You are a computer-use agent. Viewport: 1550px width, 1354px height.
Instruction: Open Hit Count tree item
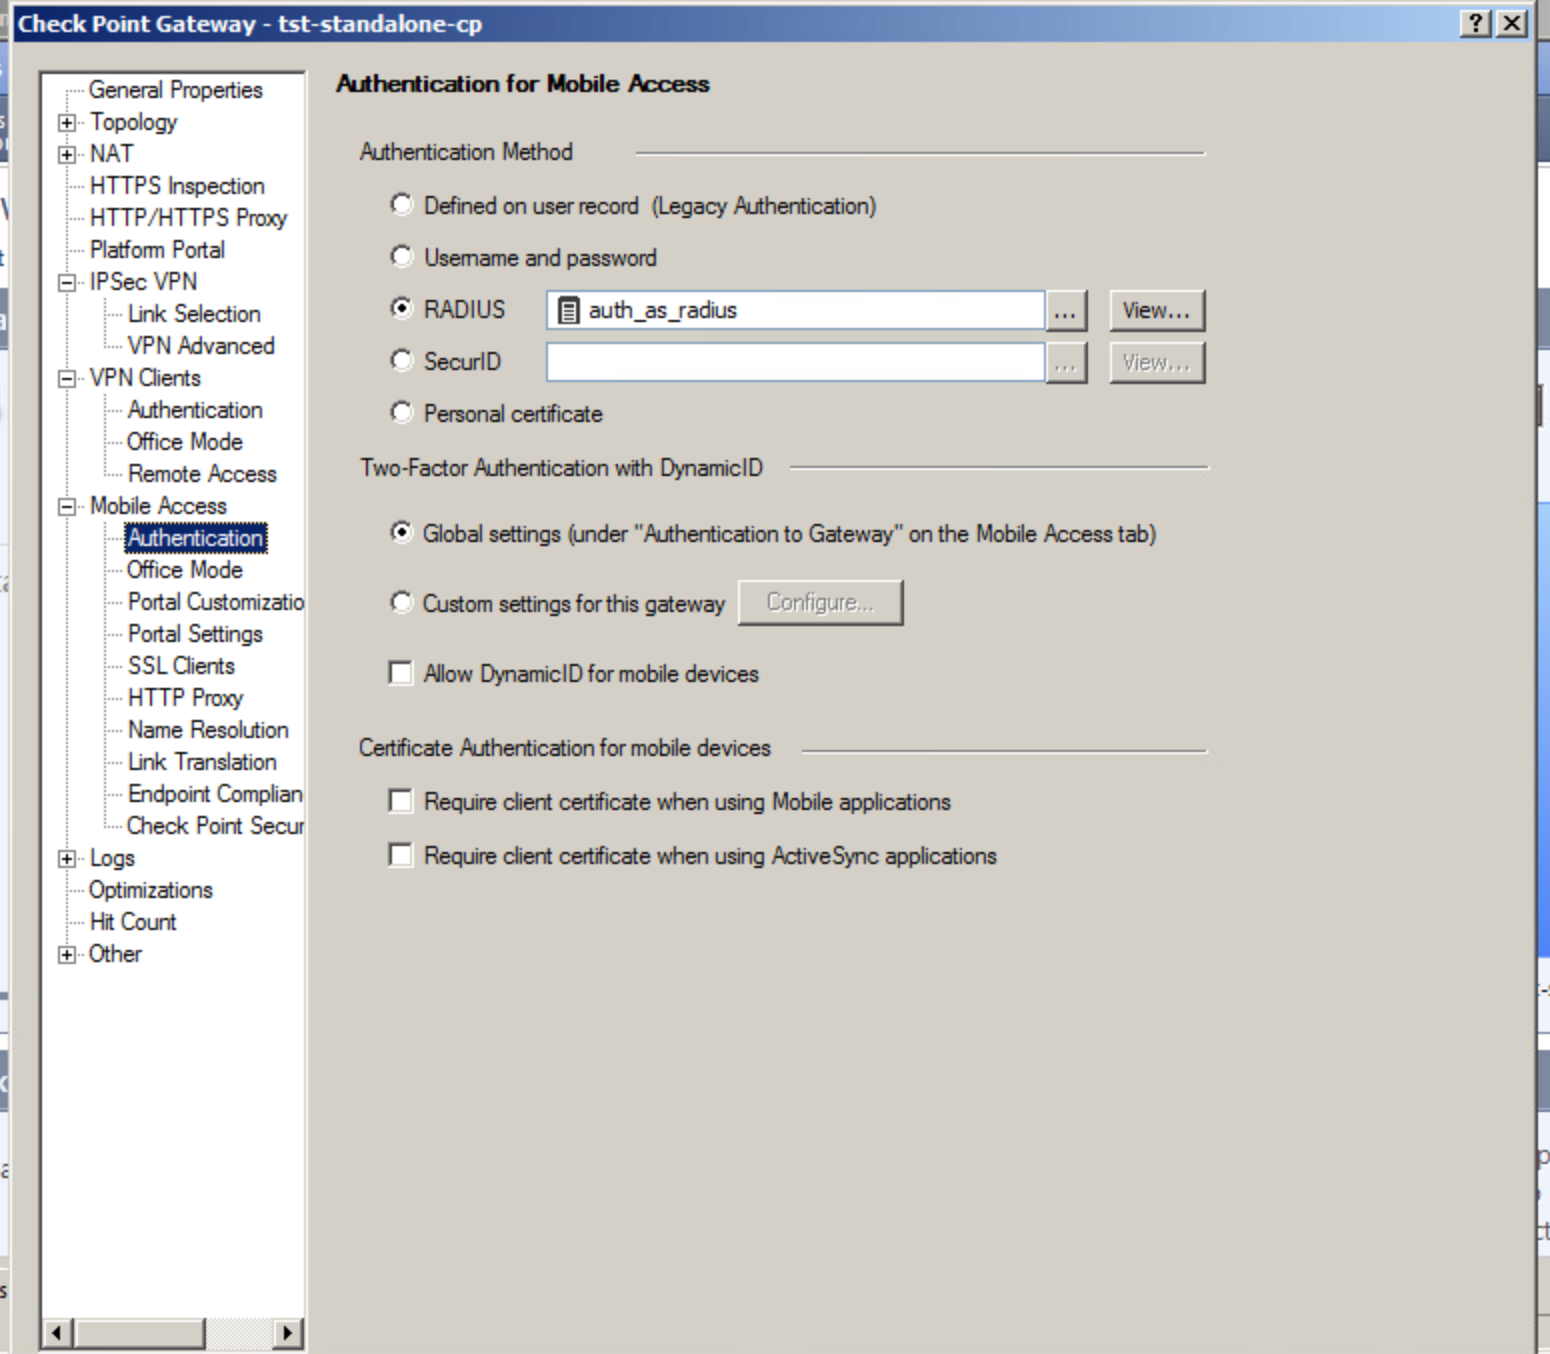coord(133,922)
